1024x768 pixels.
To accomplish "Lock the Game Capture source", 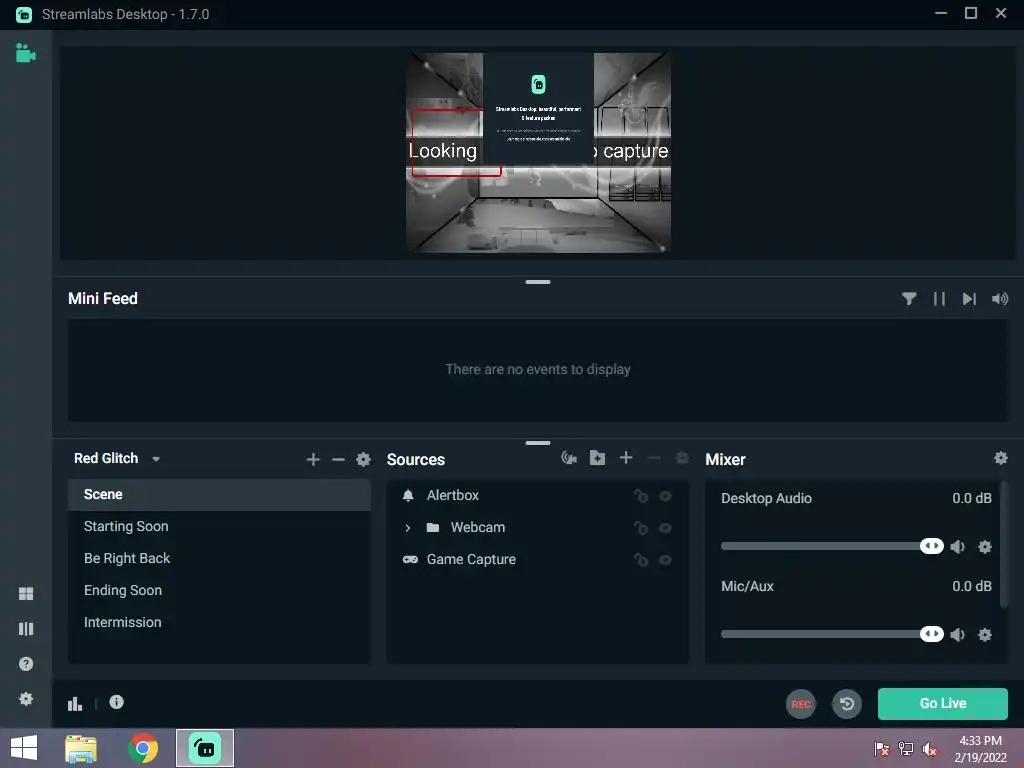I will click(x=641, y=560).
